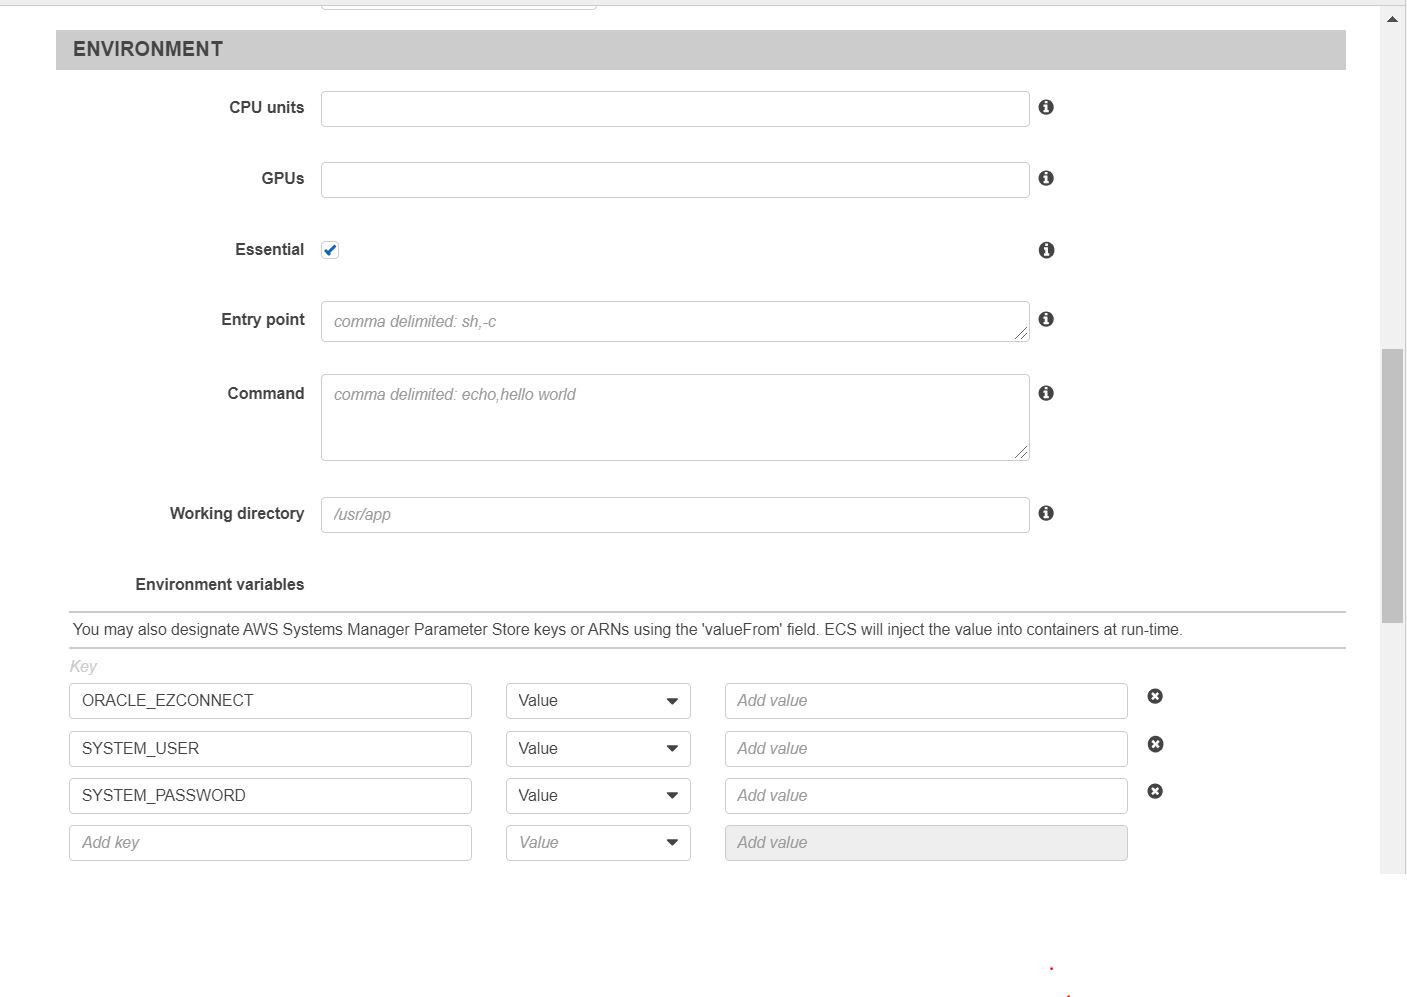Expand the Value type dropdown for SYSTEM_USER

[598, 749]
